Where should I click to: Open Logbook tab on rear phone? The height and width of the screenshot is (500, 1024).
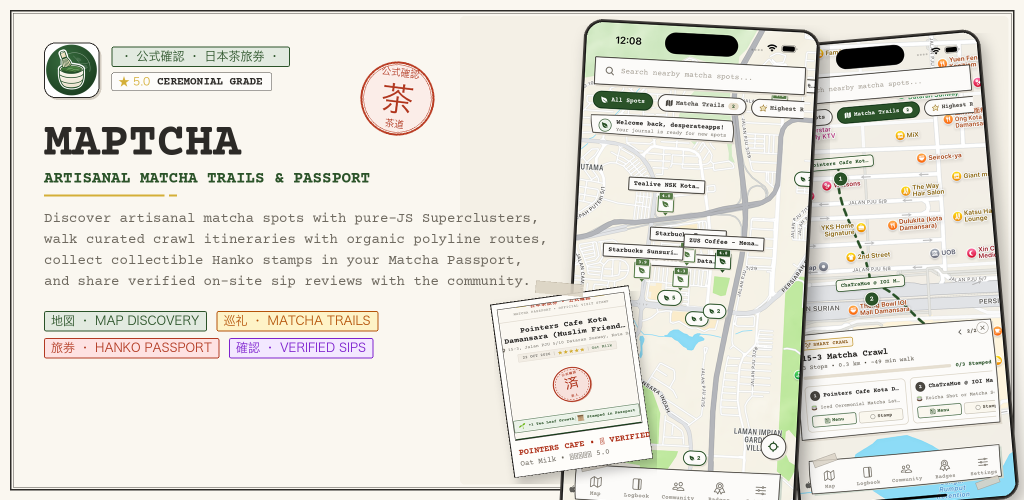(x=868, y=475)
